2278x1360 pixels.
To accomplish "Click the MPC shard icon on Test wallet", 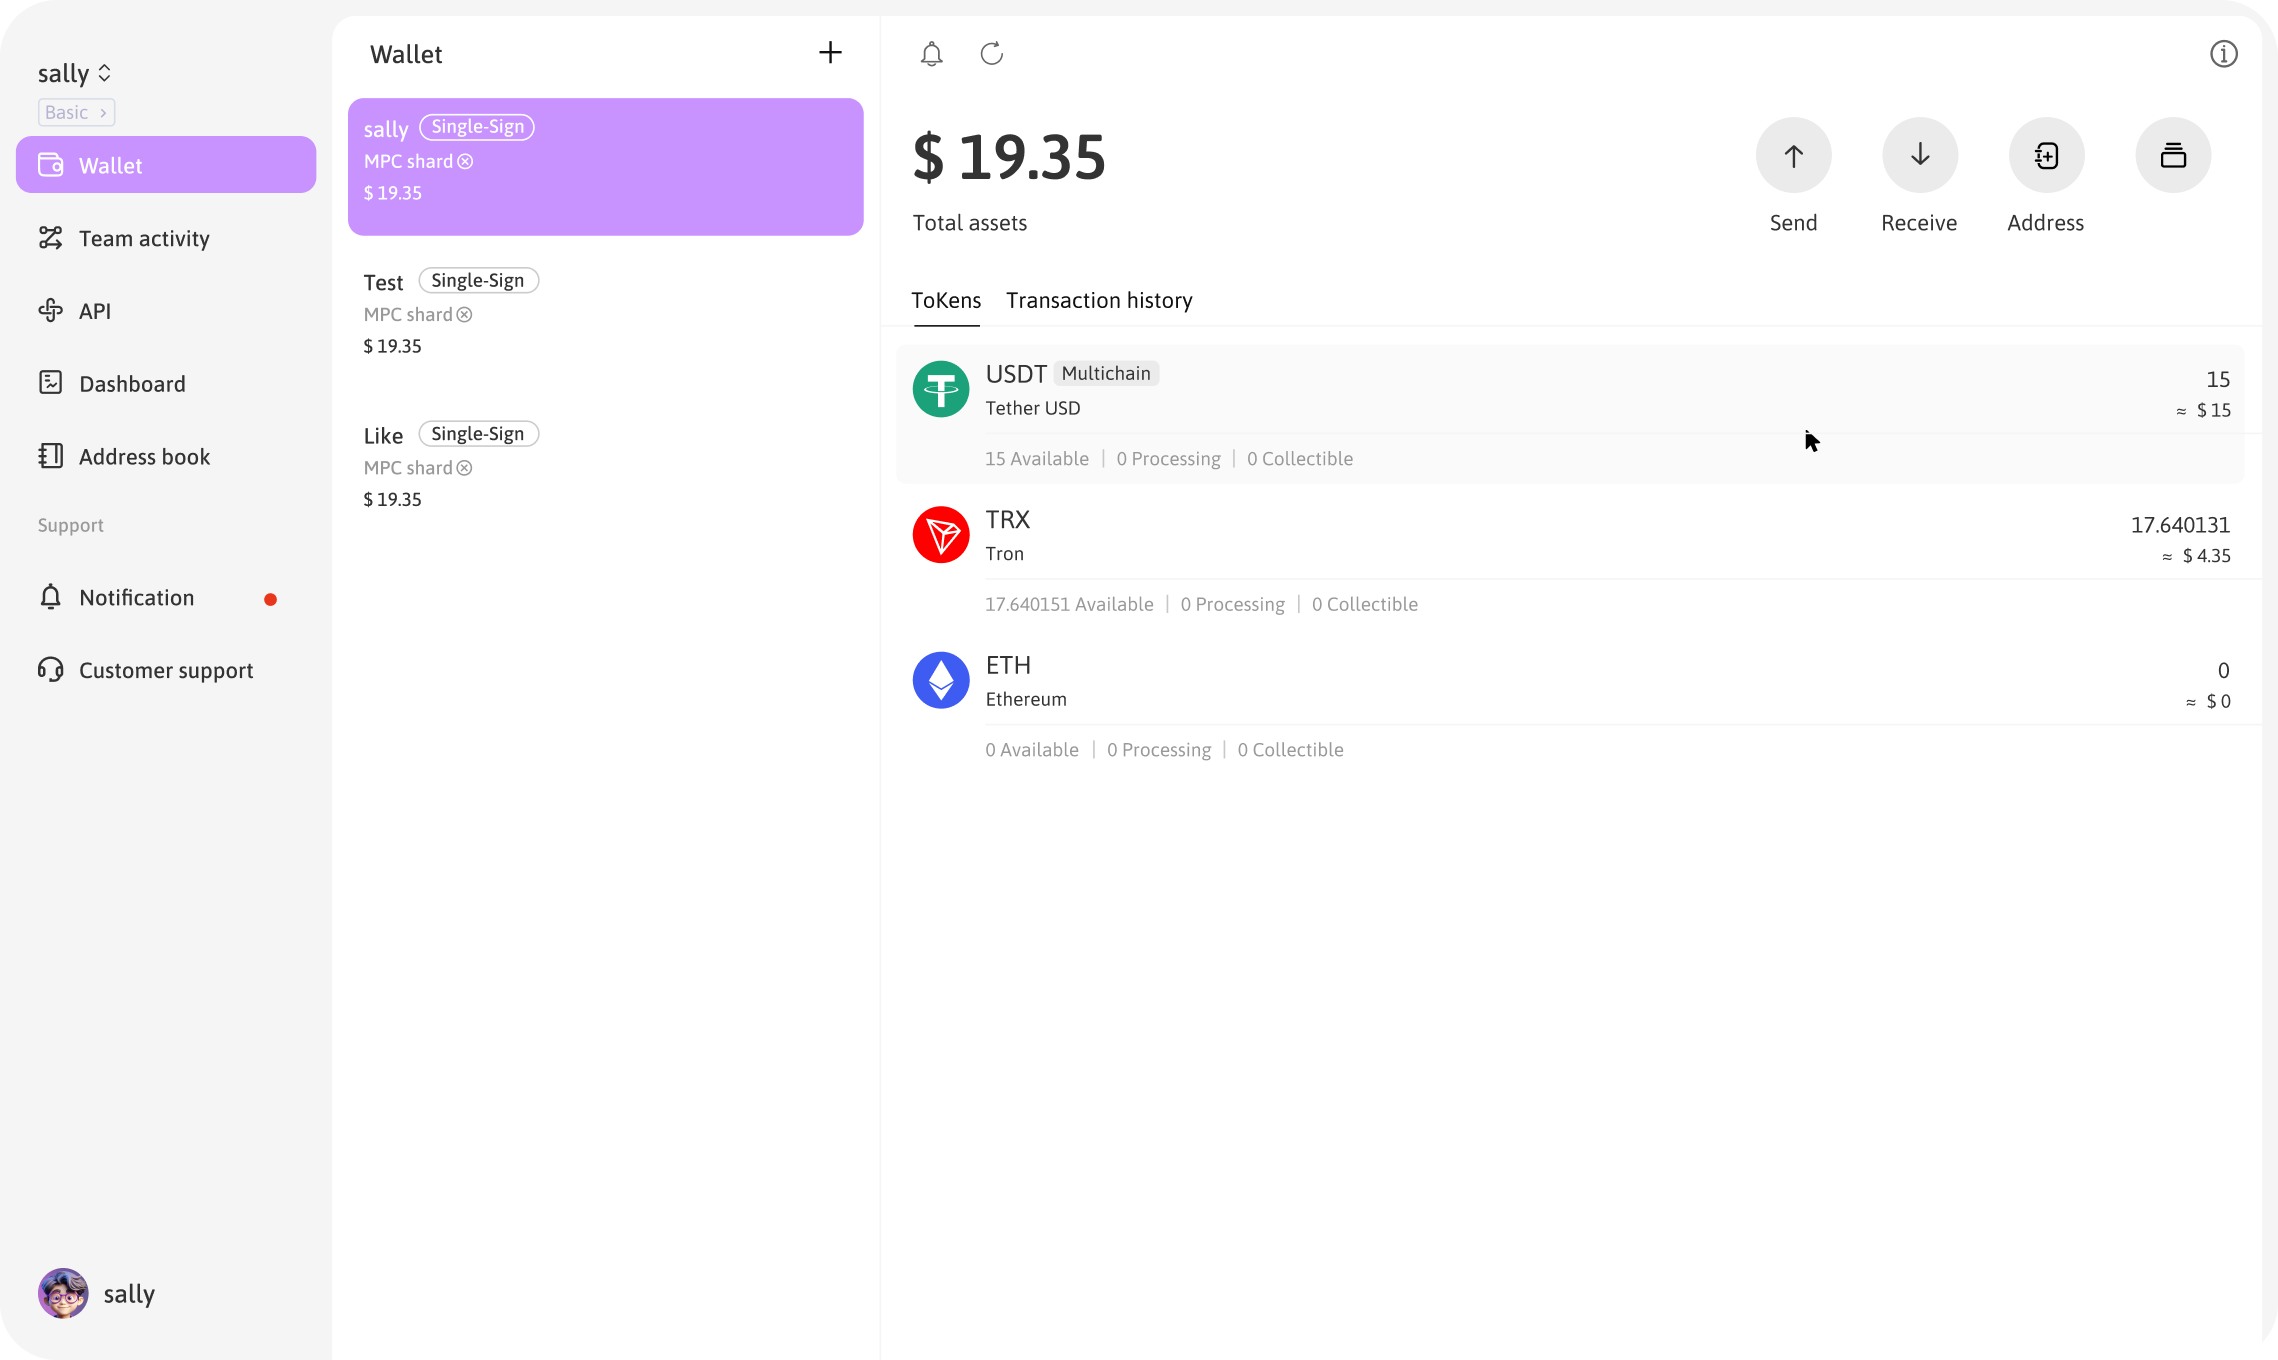I will pos(464,315).
